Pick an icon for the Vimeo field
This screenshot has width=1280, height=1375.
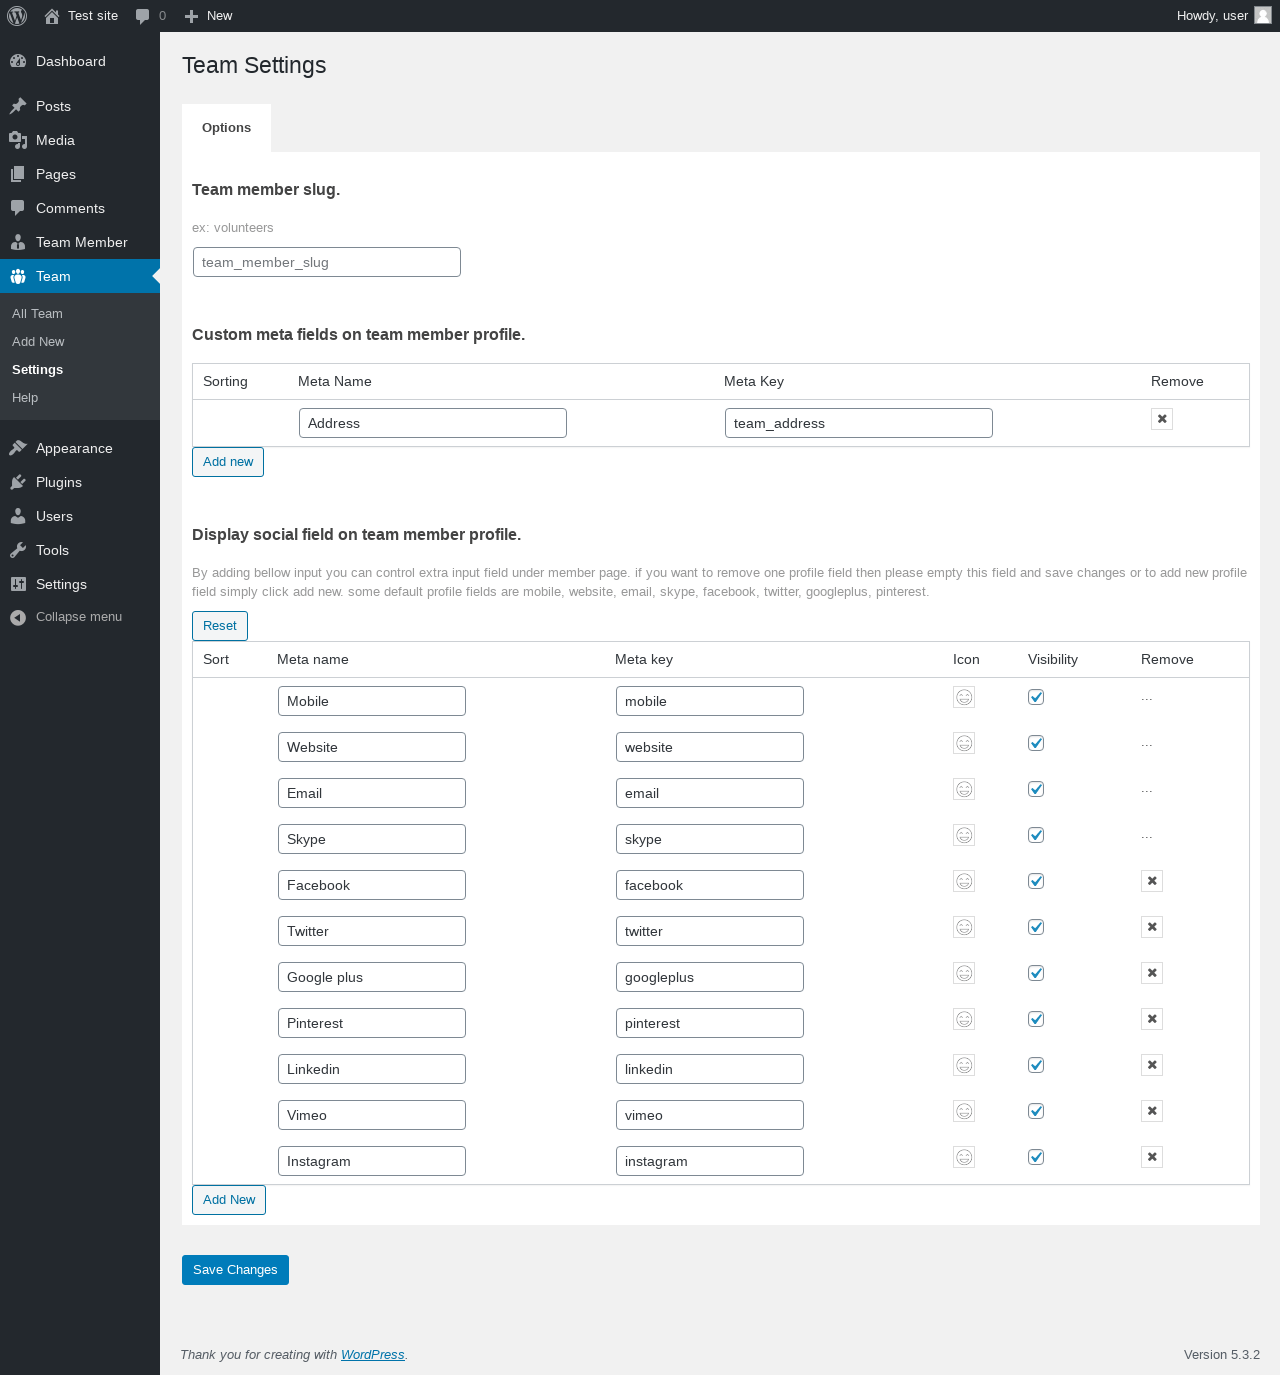coord(964,1111)
